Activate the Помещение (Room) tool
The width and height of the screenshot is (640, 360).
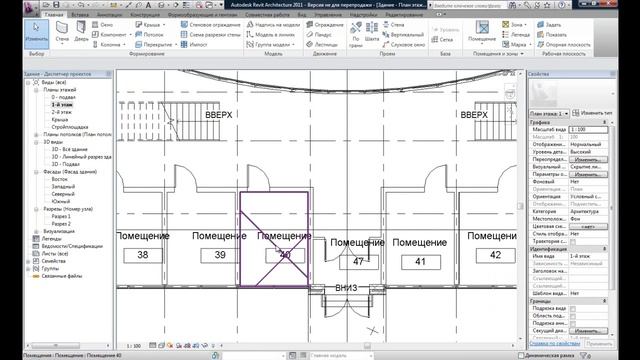[x=482, y=32]
